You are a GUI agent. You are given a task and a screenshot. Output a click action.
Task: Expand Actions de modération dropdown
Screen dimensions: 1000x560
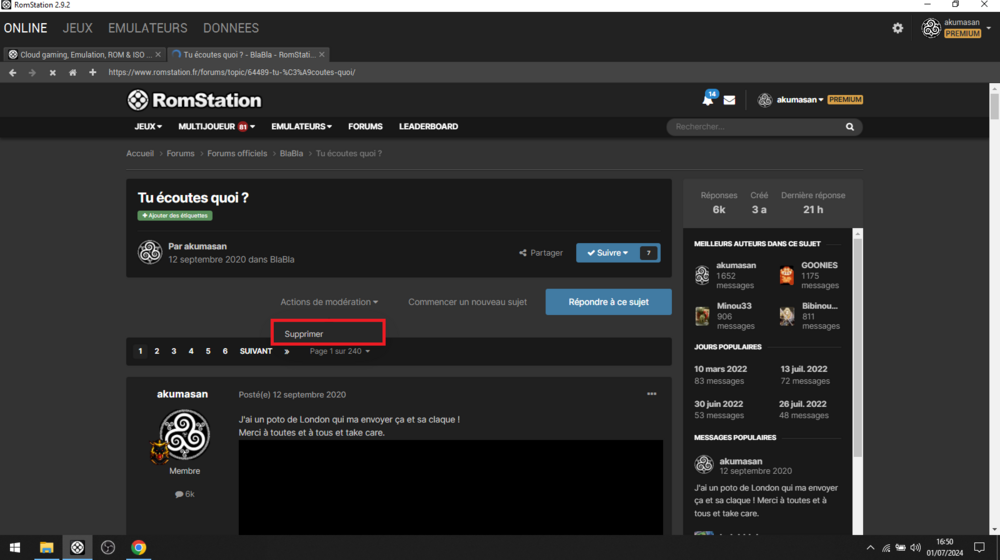tap(329, 302)
